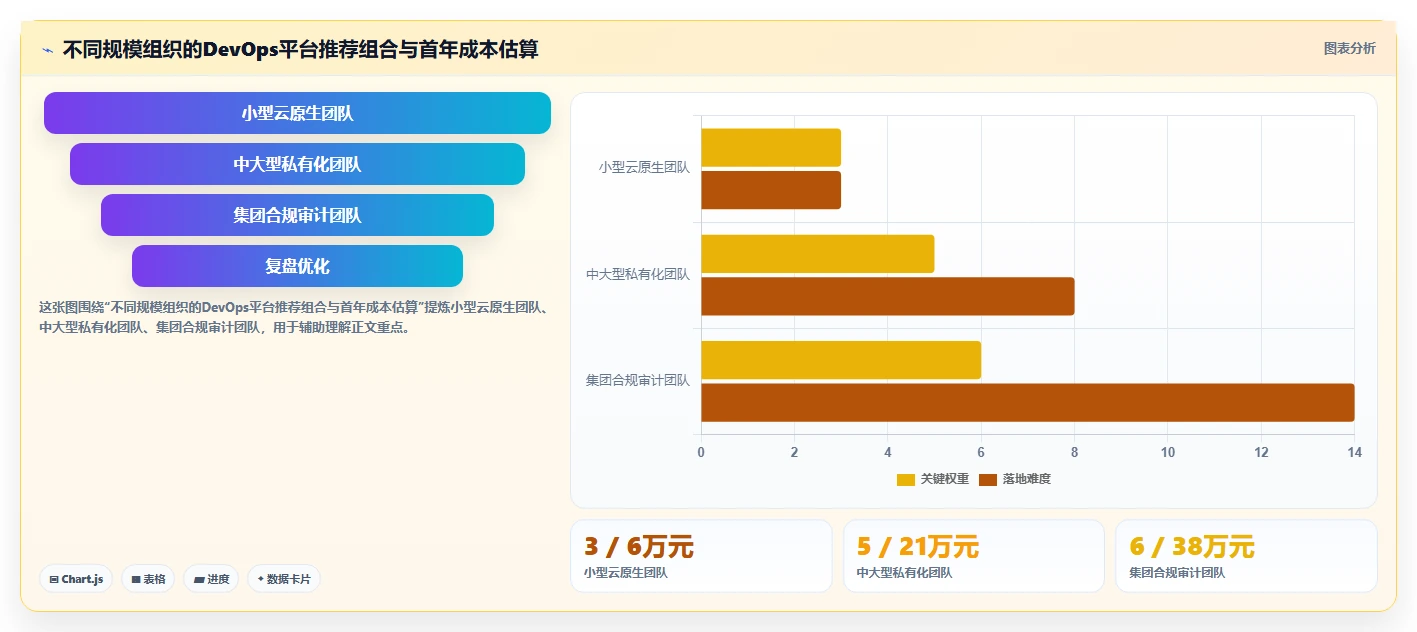Toggle the 落地难度 legend swatch
The width and height of the screenshot is (1417, 632).
click(x=988, y=479)
